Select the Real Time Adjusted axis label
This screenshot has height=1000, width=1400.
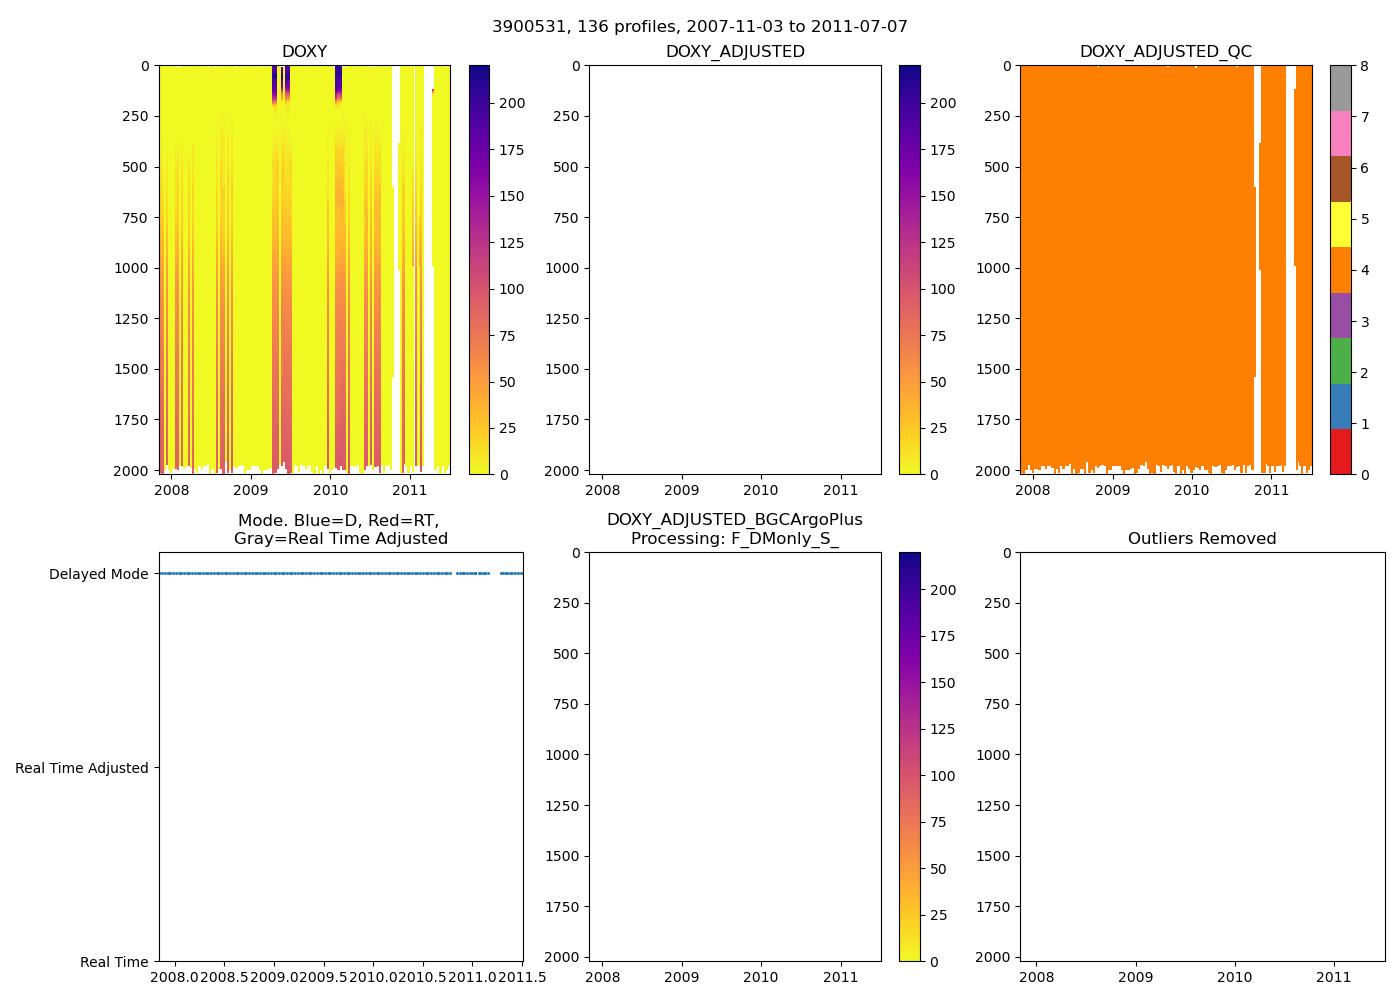[x=82, y=768]
